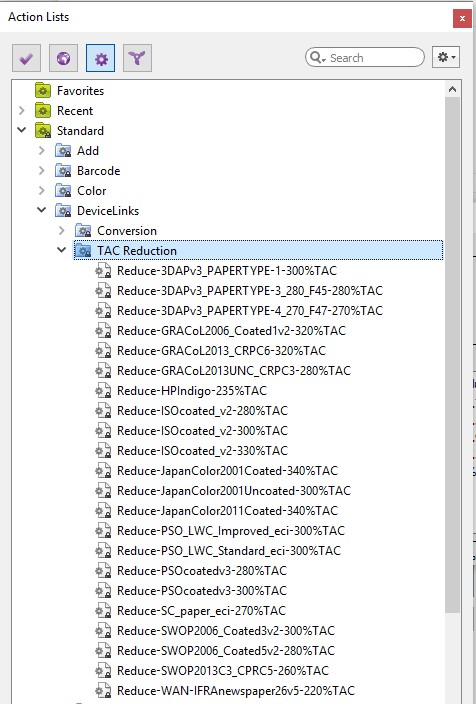Select Reduce-ISOcoated_v2-330%TAC action list
Screen dimensions: 476x704
202,451
